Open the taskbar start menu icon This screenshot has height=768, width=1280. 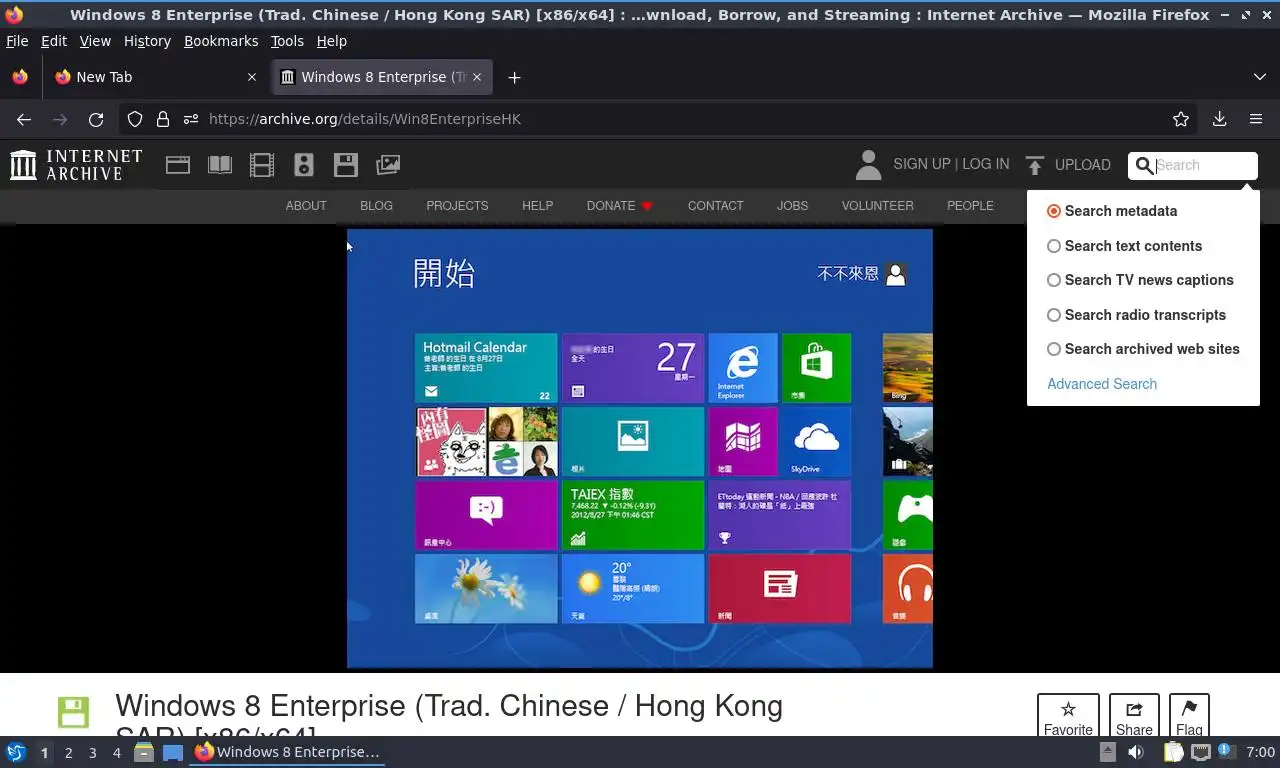pyautogui.click(x=16, y=752)
